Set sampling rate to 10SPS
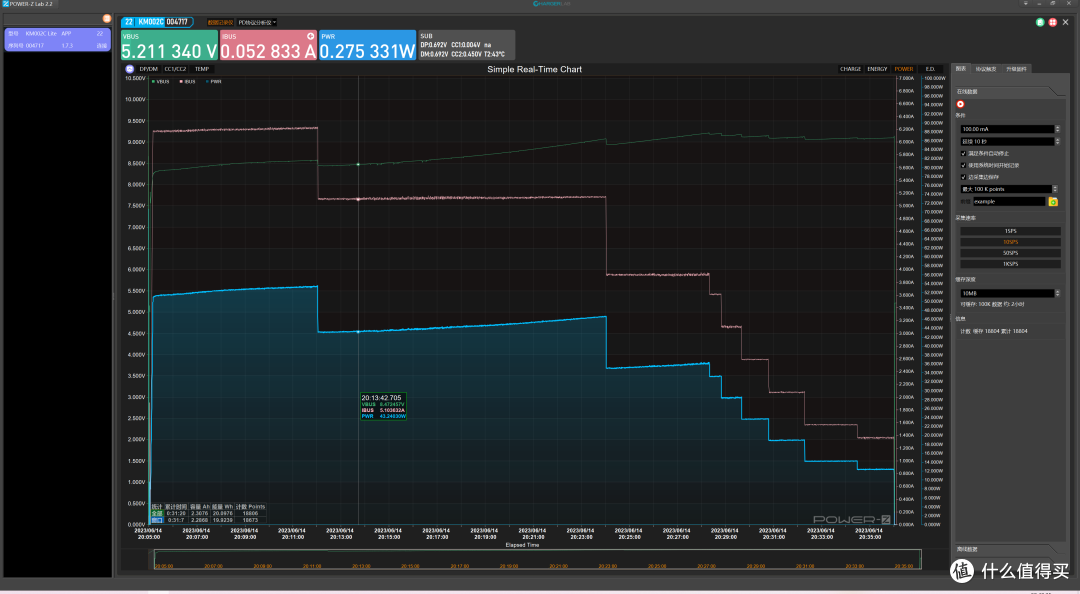Viewport: 1080px width, 594px height. (1010, 243)
